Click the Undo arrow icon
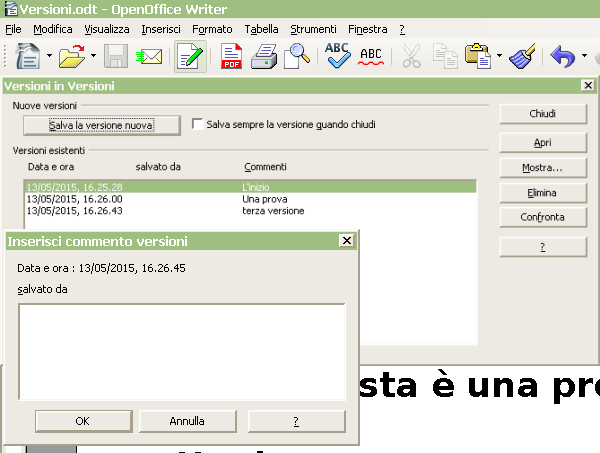Screen dimensions: 600x453 coord(563,56)
